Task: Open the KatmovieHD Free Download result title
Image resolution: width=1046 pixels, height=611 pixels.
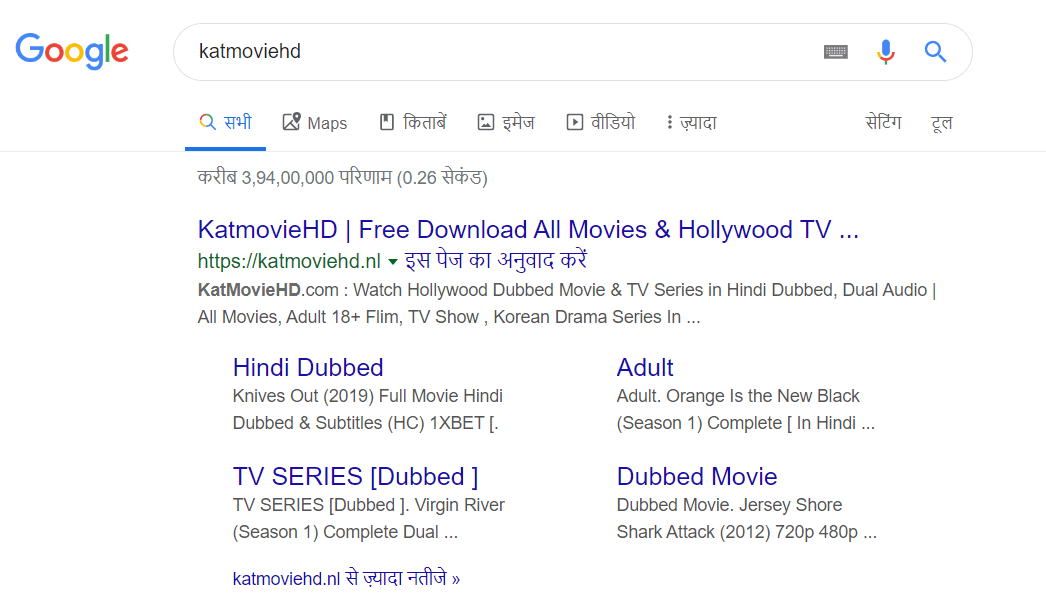Action: click(x=528, y=230)
